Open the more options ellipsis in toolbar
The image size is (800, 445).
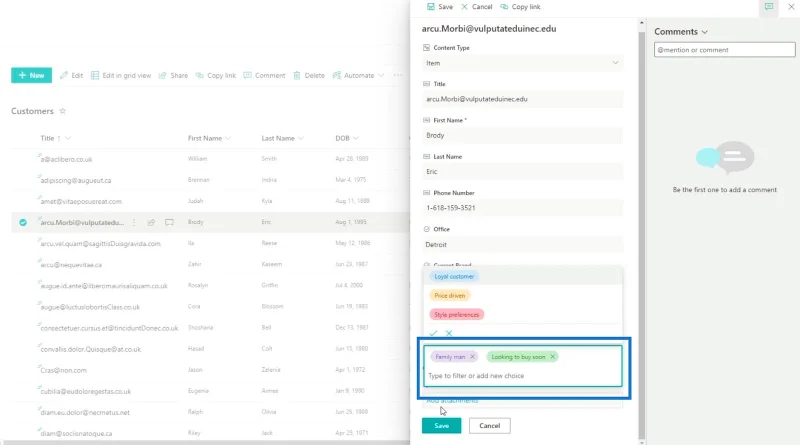click(x=397, y=75)
